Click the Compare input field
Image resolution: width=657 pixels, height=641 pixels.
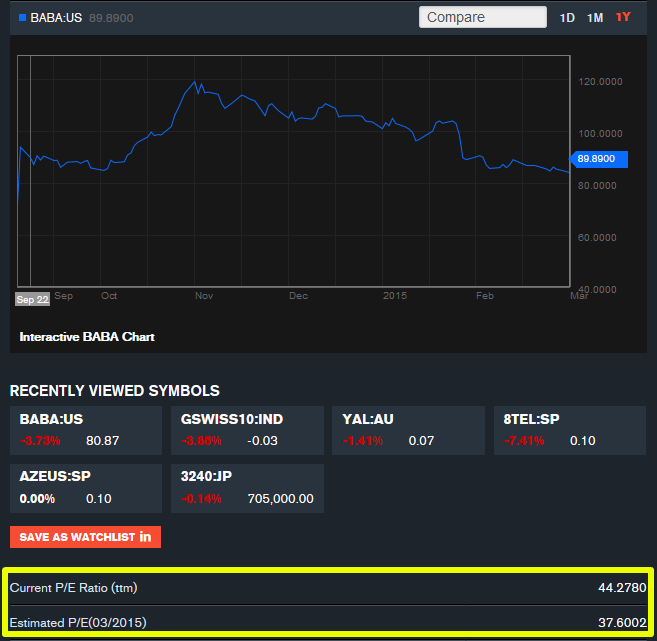click(x=483, y=17)
